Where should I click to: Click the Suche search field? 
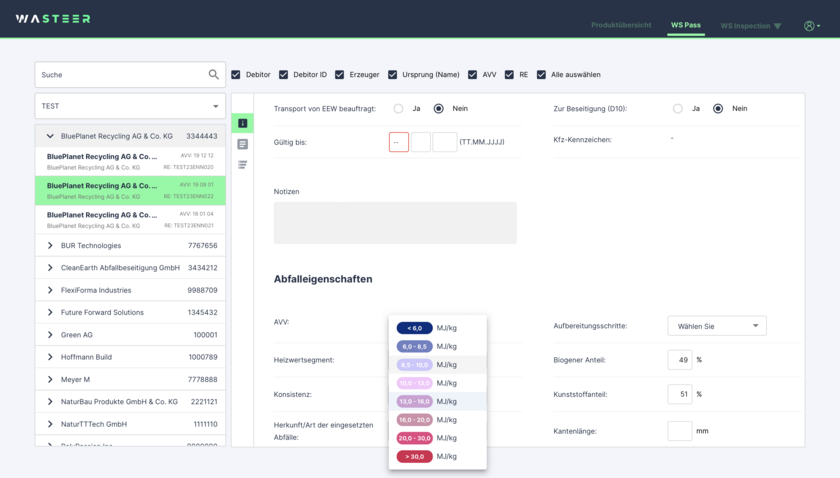(130, 74)
